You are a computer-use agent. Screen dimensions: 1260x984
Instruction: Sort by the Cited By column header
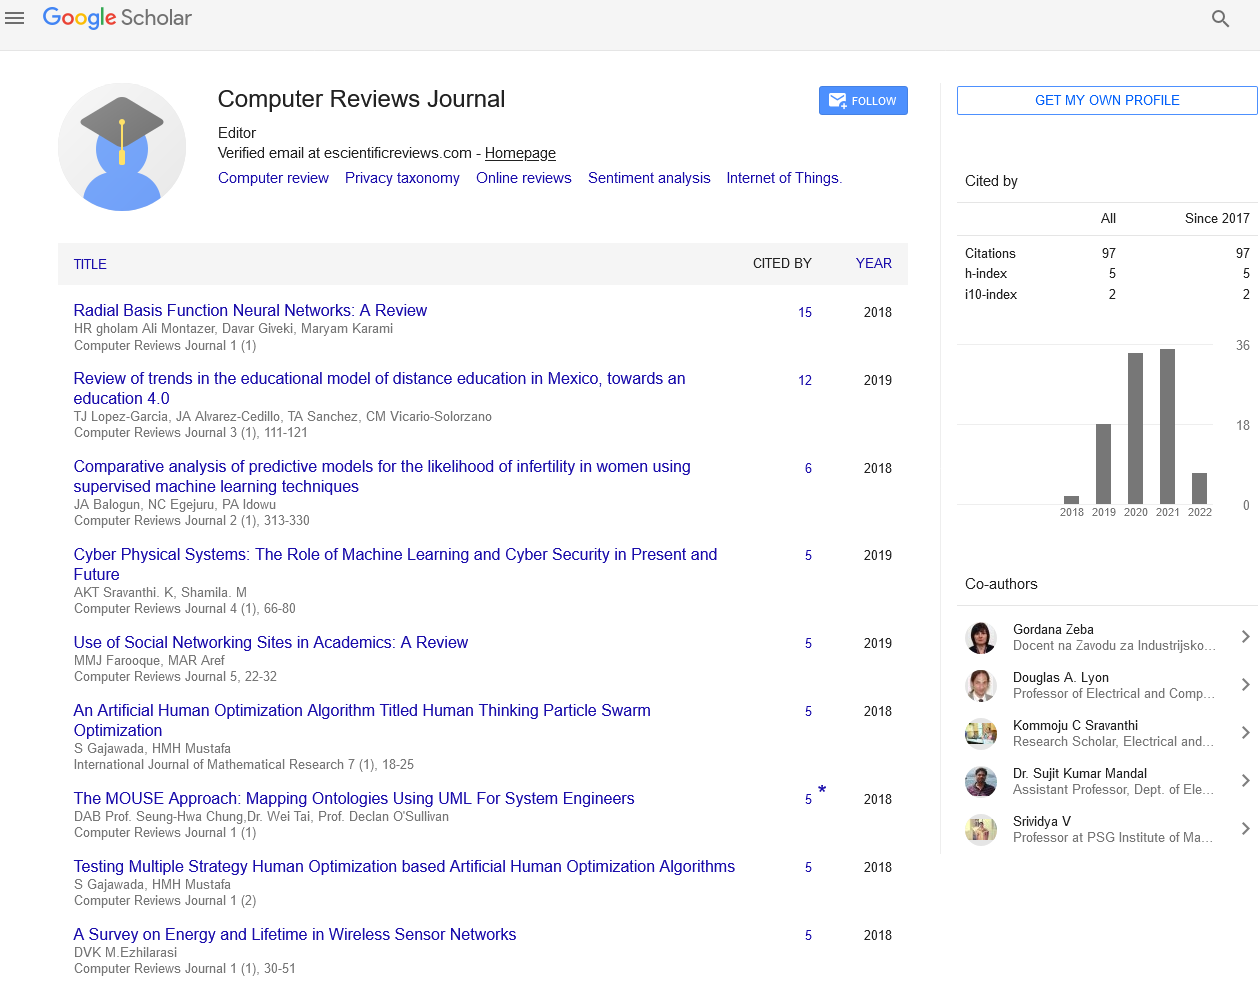pos(782,263)
